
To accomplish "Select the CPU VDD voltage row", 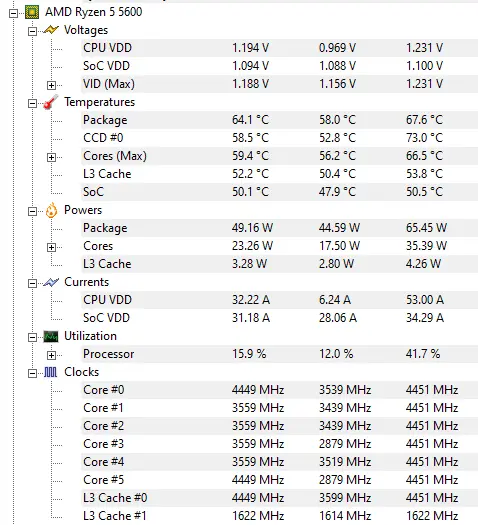I will (280, 48).
